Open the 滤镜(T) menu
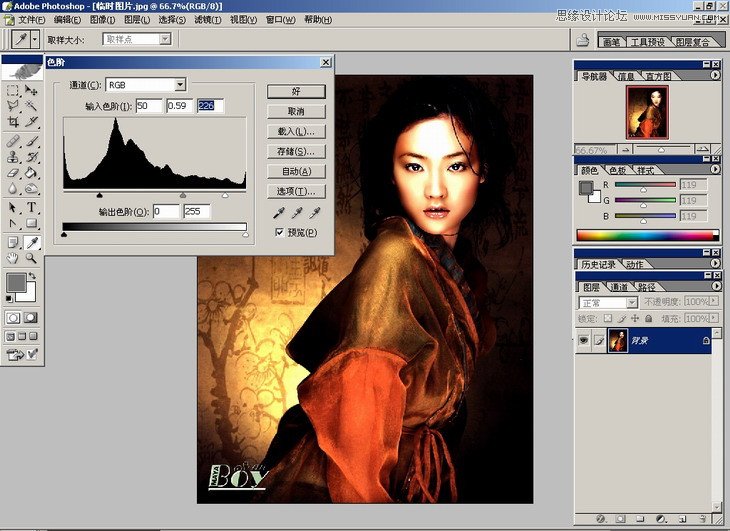Screen dimensions: 730x531 (208, 20)
